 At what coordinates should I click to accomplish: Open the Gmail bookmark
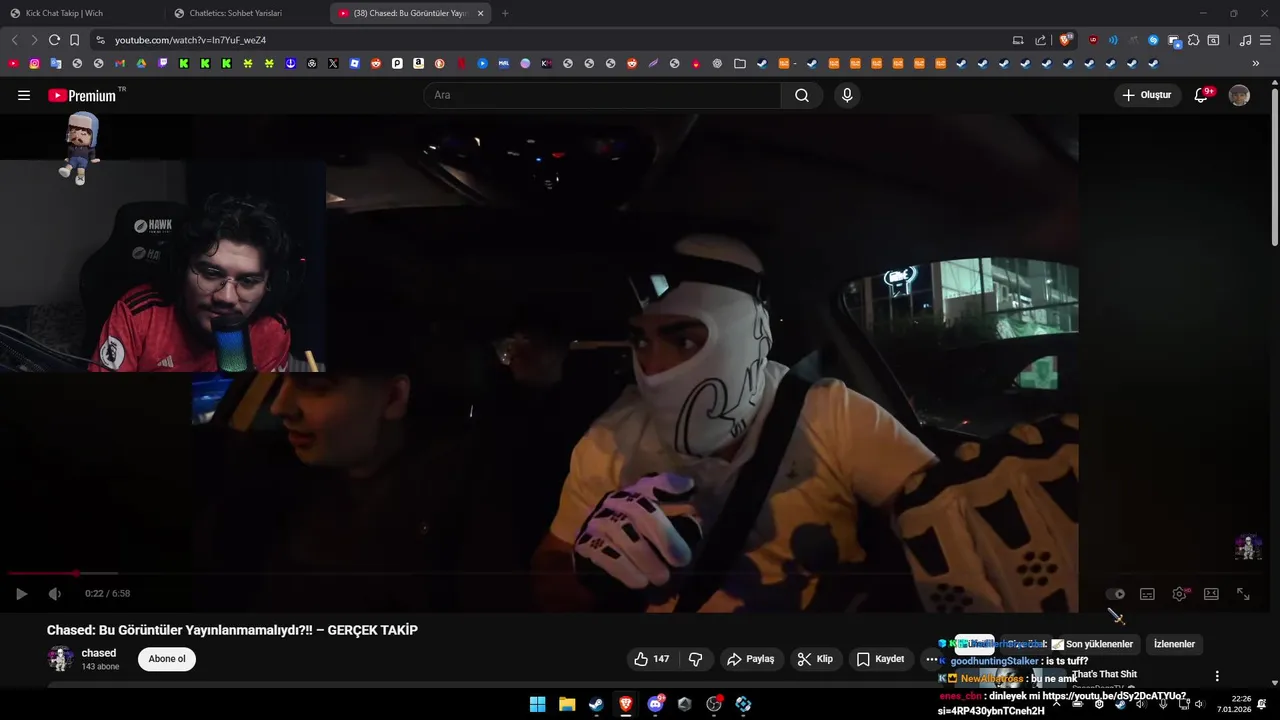[120, 63]
